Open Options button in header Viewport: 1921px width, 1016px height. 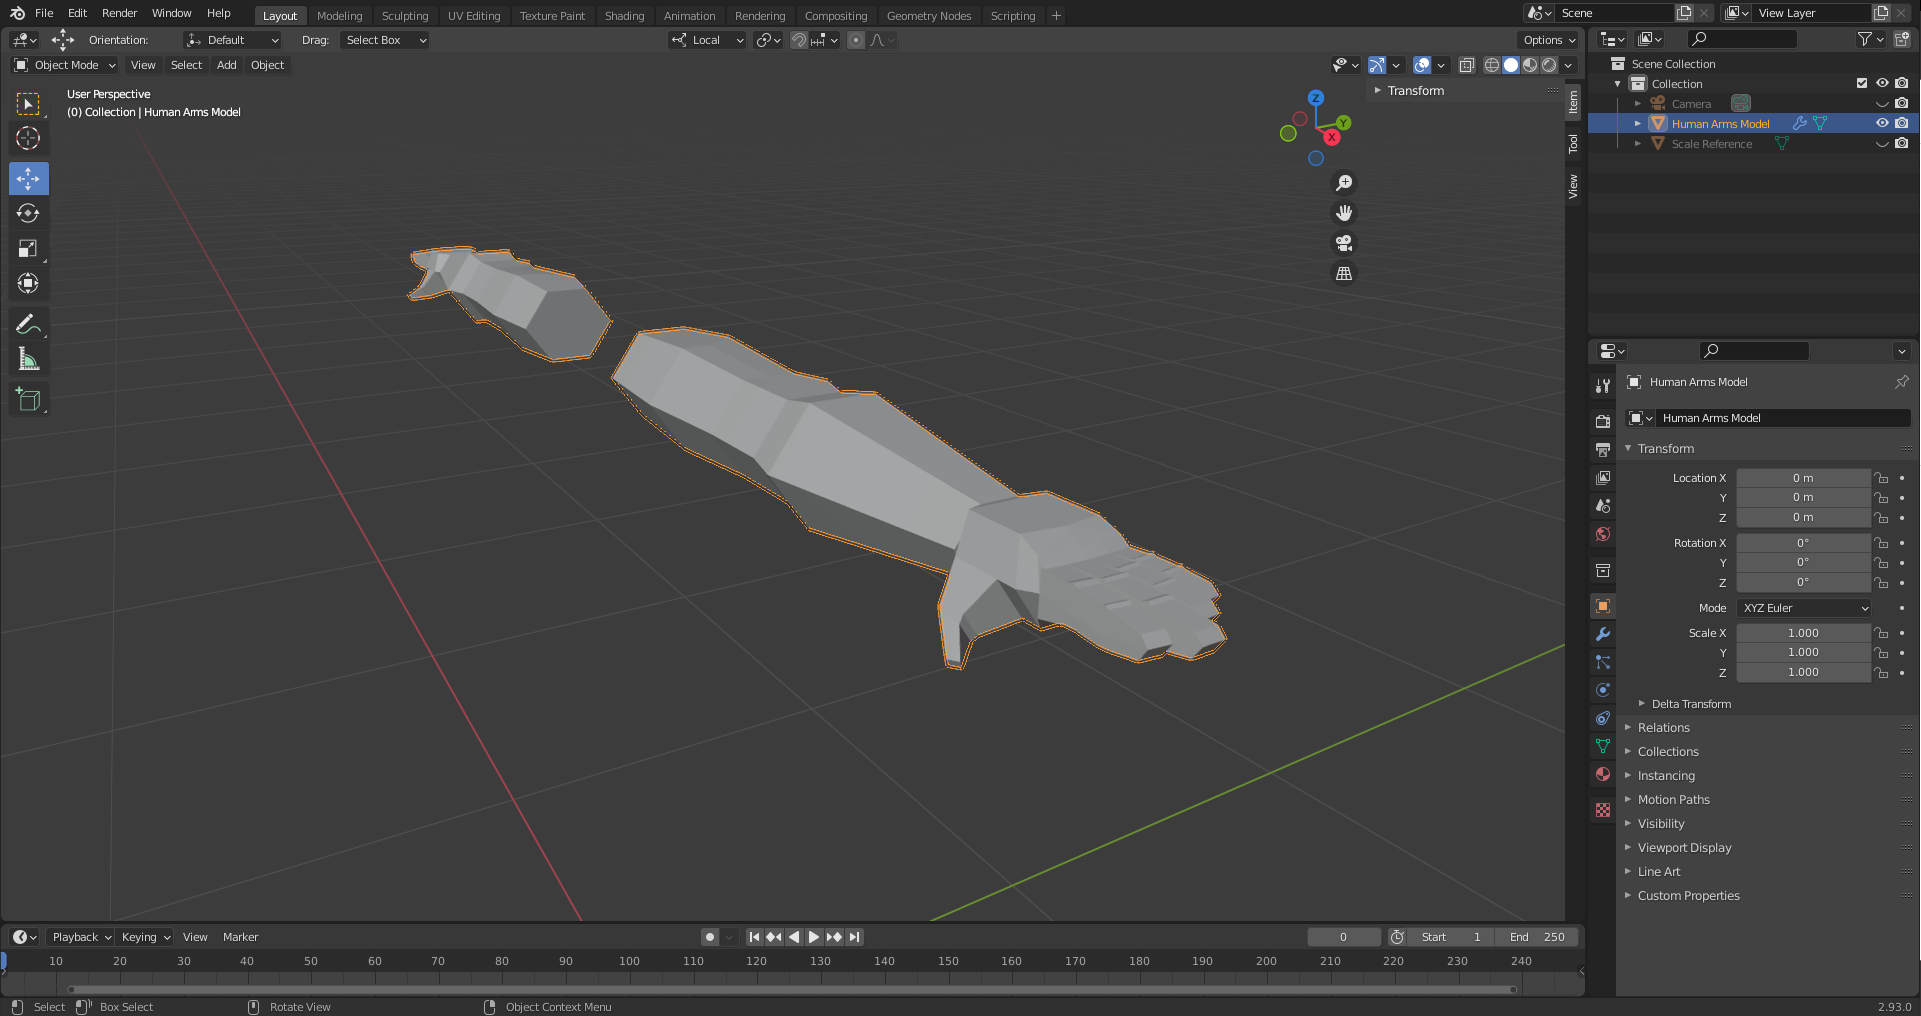coord(1548,40)
